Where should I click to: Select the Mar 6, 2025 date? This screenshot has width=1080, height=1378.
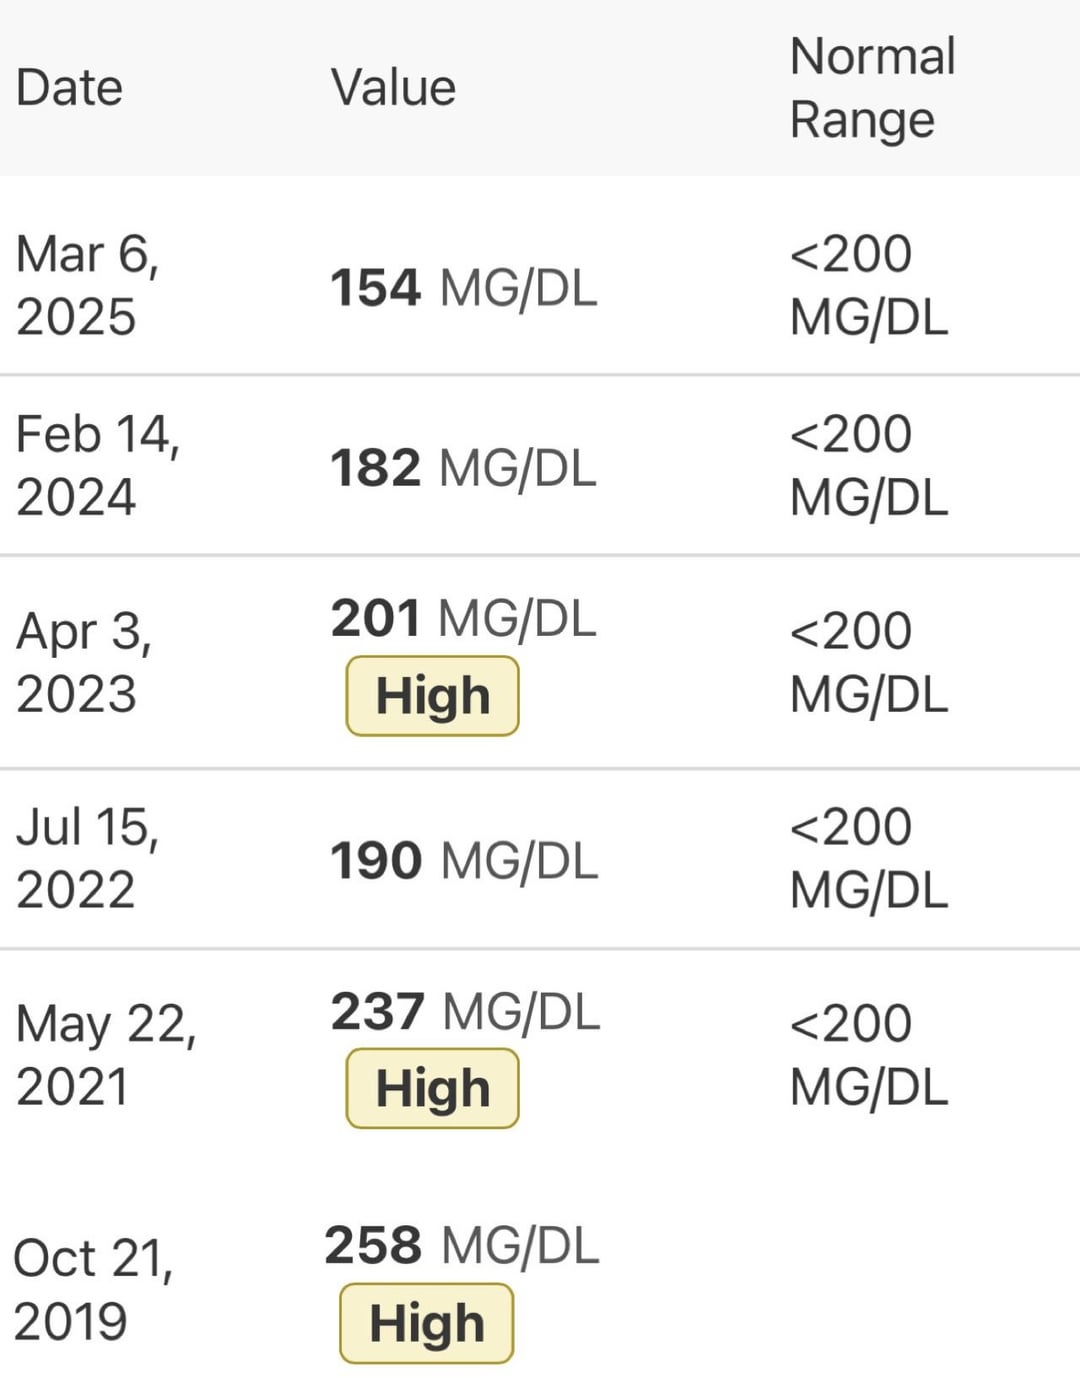pyautogui.click(x=87, y=285)
